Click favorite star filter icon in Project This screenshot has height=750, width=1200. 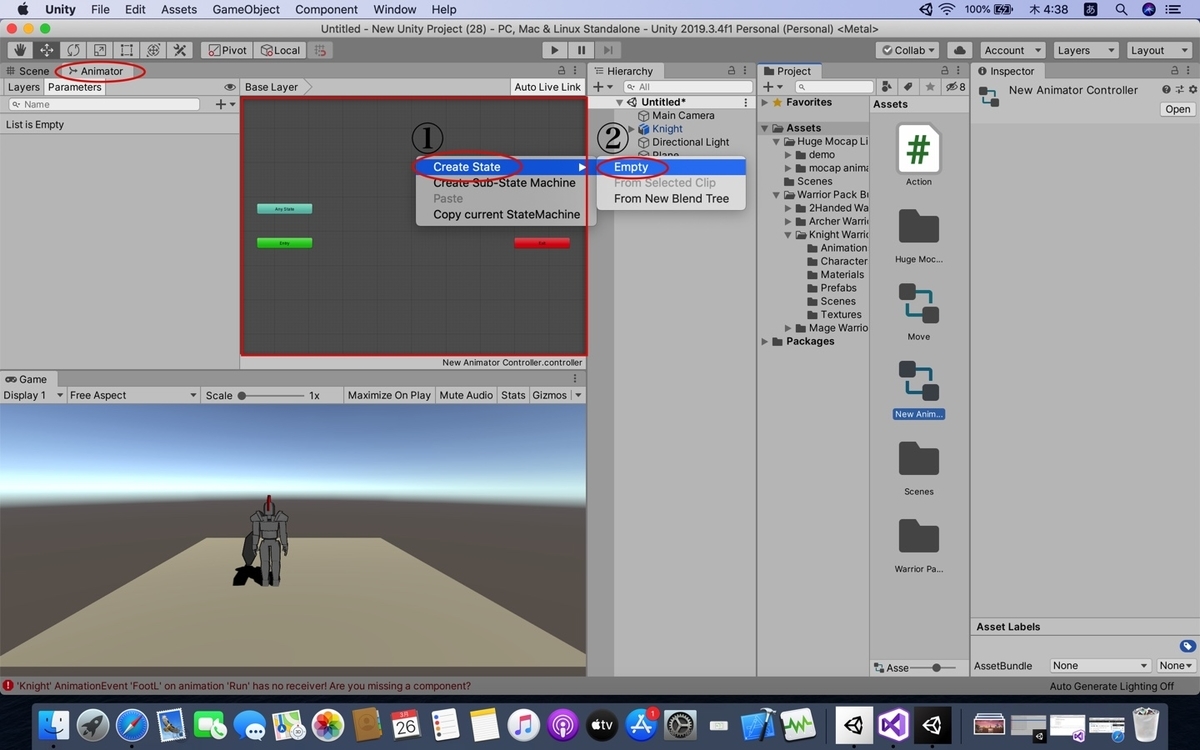pyautogui.click(x=929, y=87)
